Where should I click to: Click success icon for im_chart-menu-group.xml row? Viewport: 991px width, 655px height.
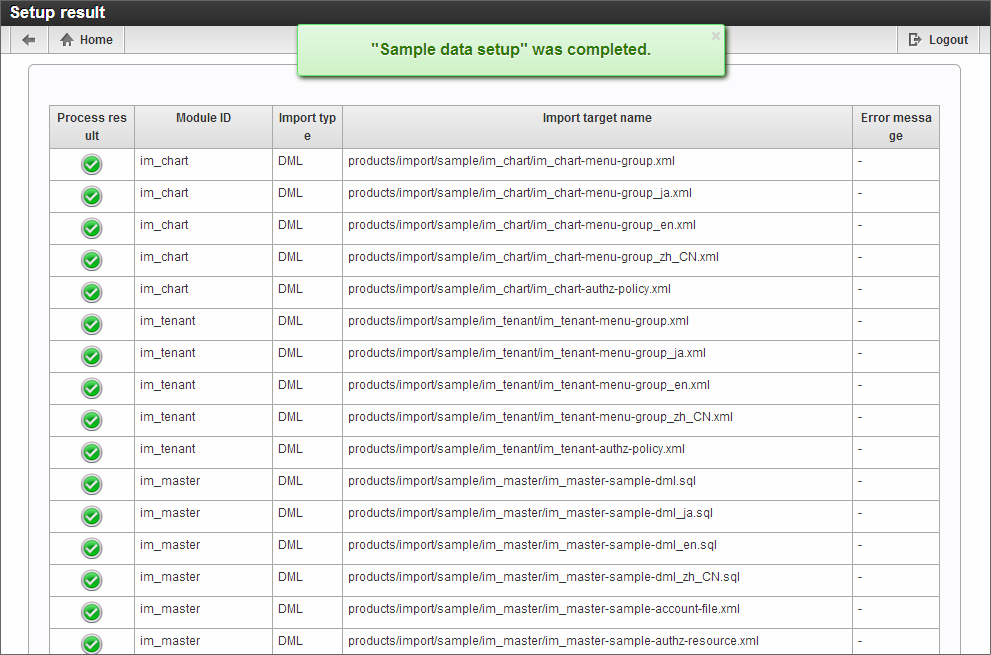pyautogui.click(x=92, y=164)
